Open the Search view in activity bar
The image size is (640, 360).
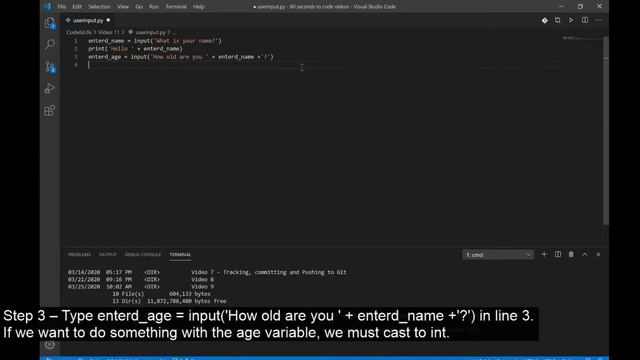coord(50,44)
